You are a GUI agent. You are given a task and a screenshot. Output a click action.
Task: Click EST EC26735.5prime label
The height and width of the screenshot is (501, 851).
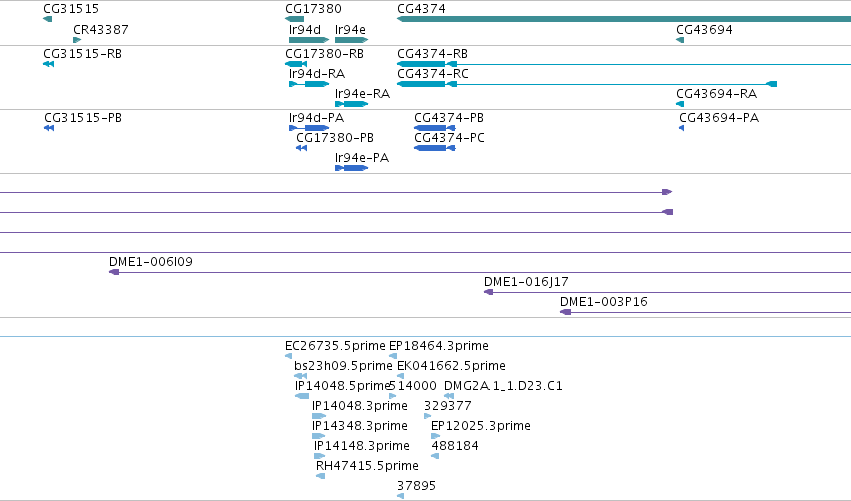pos(335,346)
